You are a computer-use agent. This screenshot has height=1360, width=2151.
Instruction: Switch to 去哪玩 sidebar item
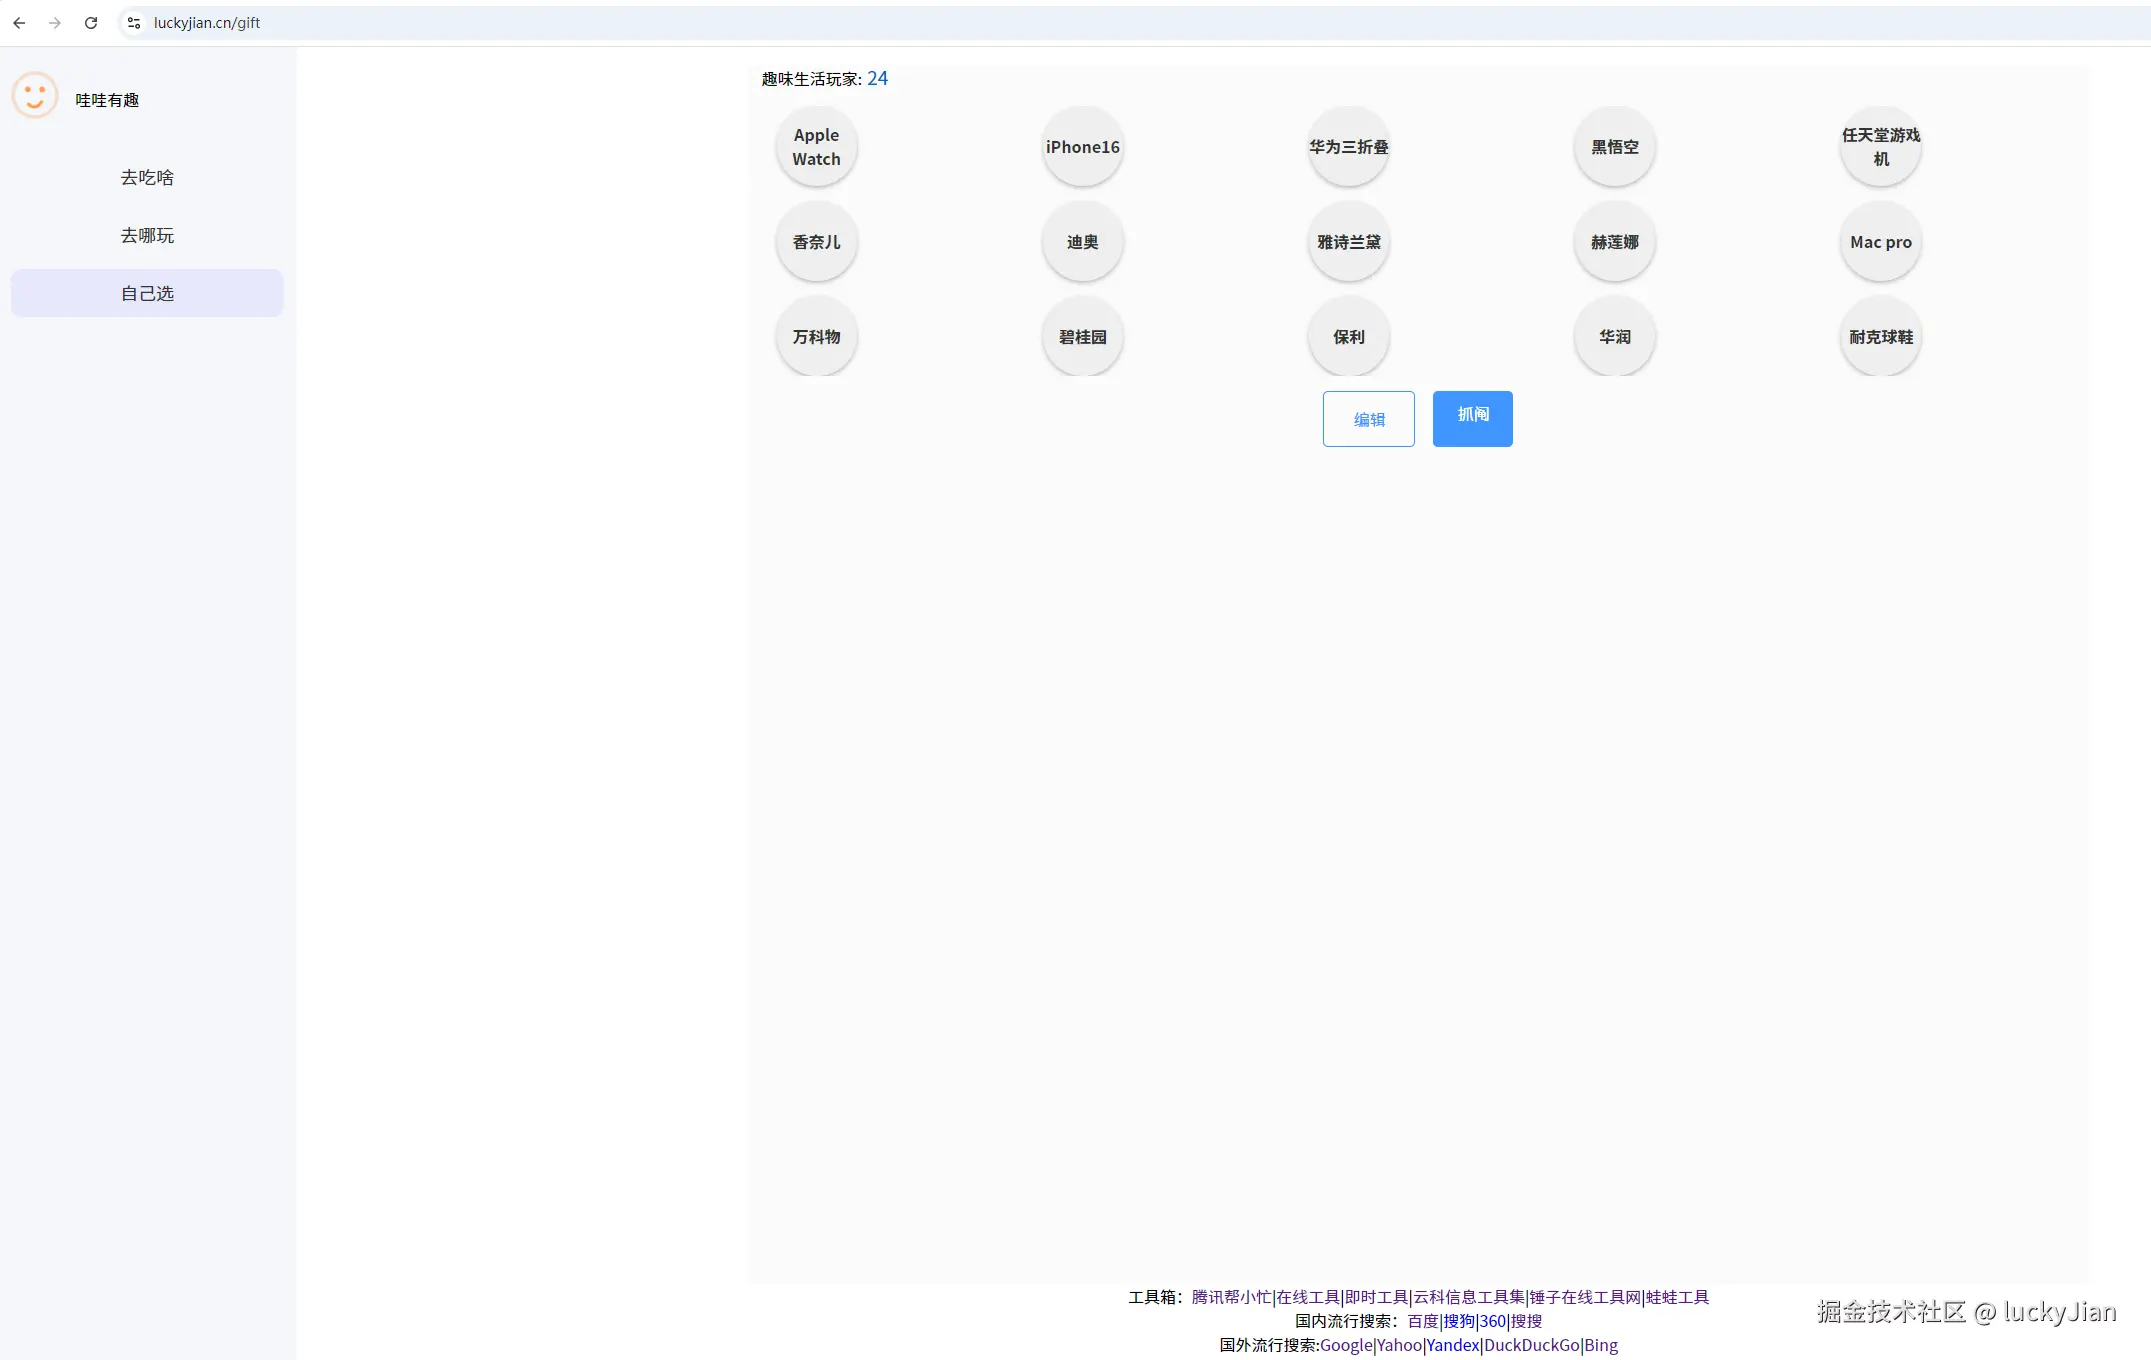click(x=147, y=235)
